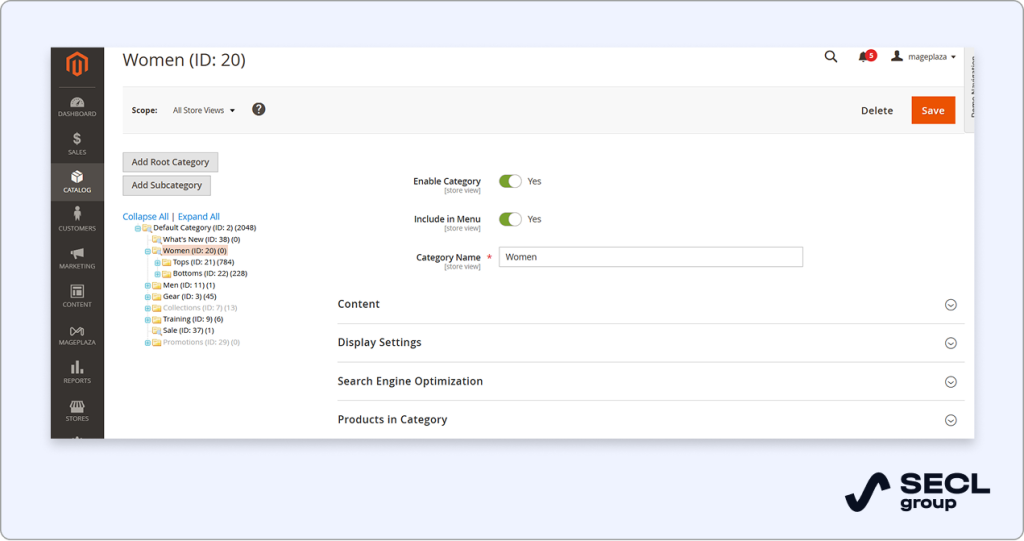Toggle the Include in Menu switch

click(511, 219)
